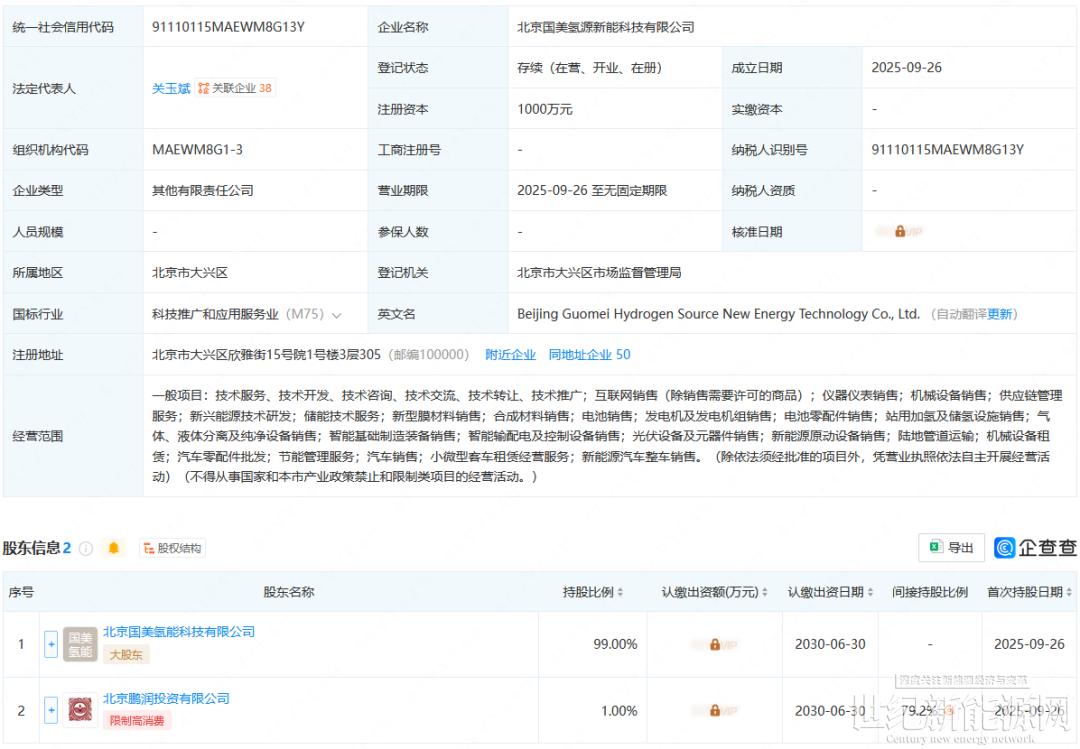Click locked 认缴出资额 for 北京国美氢能科技
Screen dimensions: 1080x749
coord(714,644)
